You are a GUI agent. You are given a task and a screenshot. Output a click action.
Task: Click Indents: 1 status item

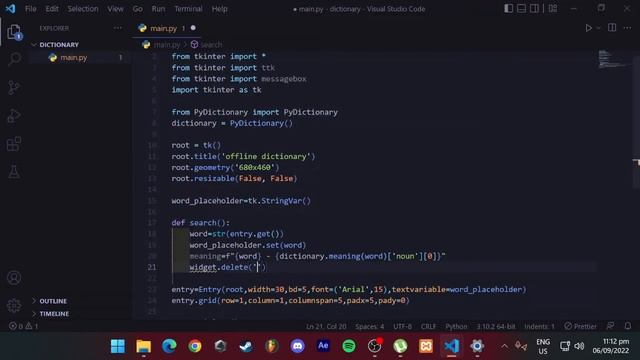click(539, 326)
